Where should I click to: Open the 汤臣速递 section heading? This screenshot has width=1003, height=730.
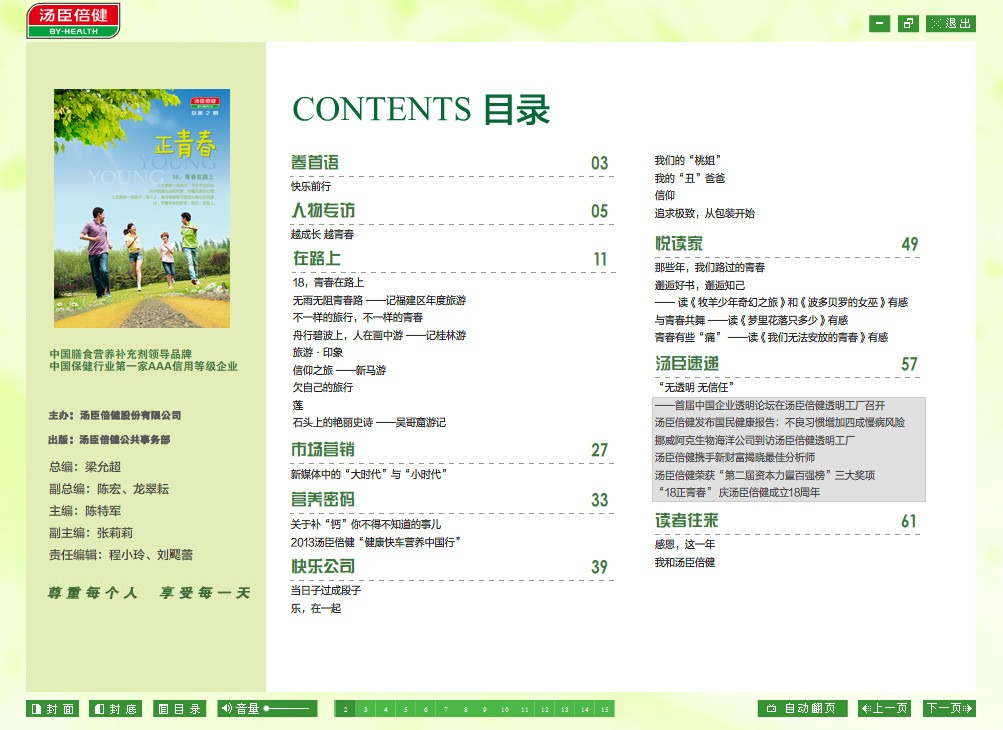point(687,363)
